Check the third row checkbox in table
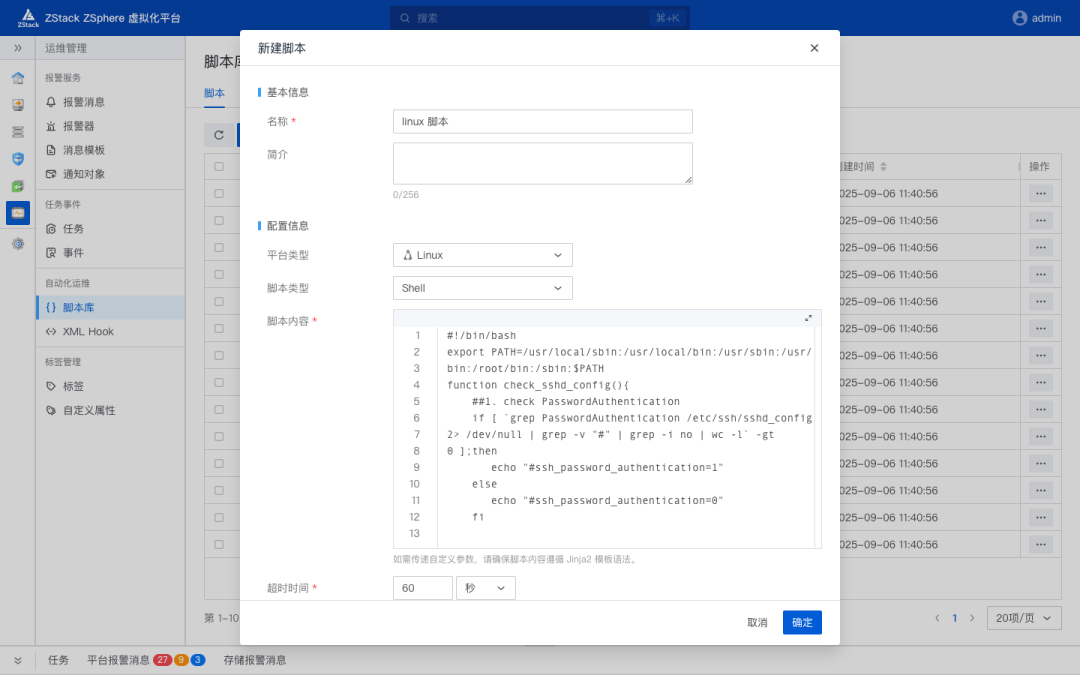The width and height of the screenshot is (1080, 675). tap(219, 247)
